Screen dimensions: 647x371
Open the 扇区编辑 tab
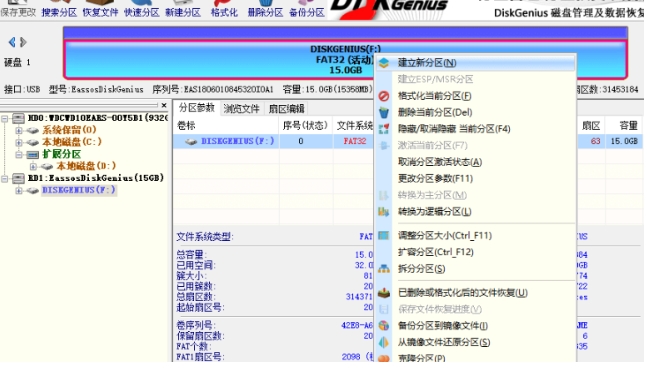(x=286, y=109)
